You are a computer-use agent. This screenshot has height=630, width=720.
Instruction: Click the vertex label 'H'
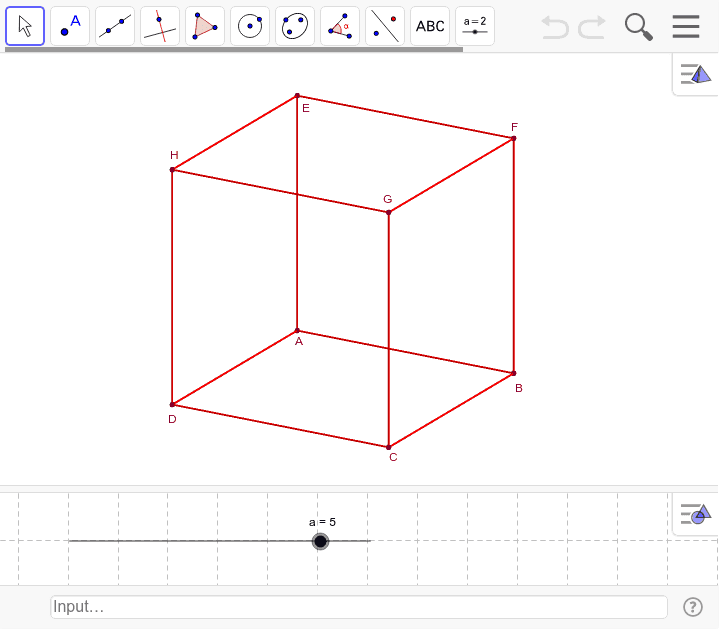(x=174, y=155)
